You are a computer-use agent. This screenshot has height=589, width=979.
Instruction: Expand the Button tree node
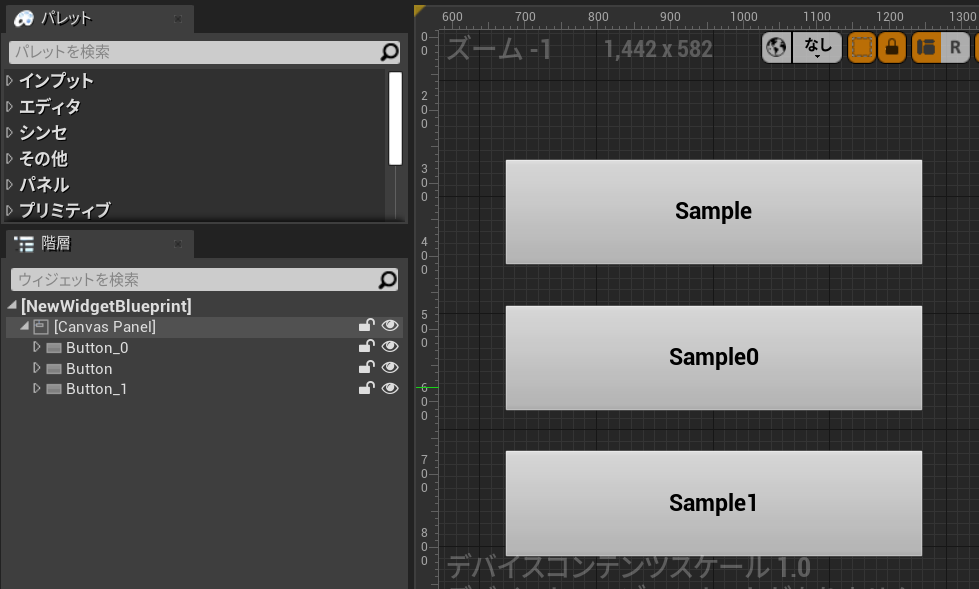(37, 368)
